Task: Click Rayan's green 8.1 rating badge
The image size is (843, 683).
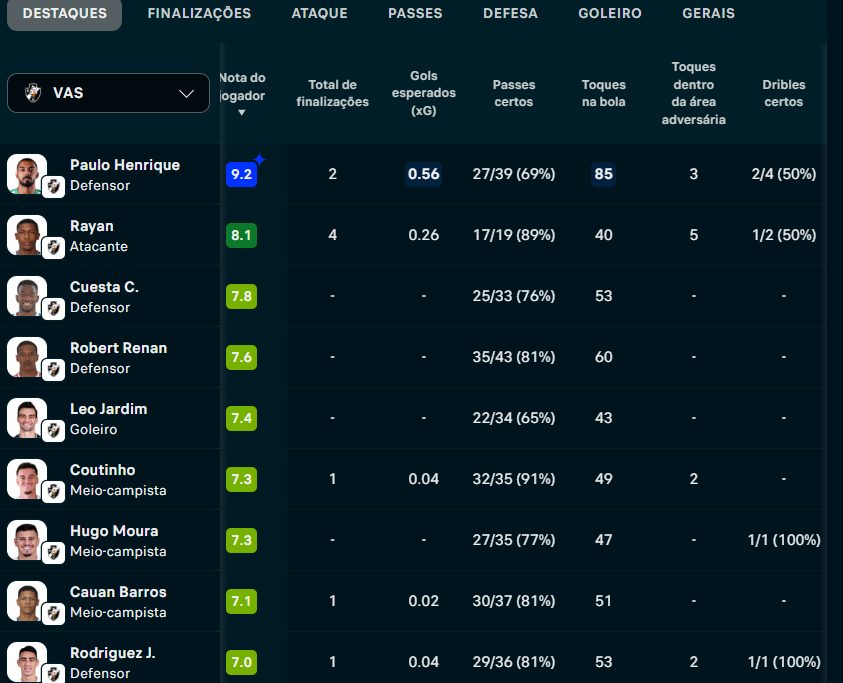Action: coord(241,235)
